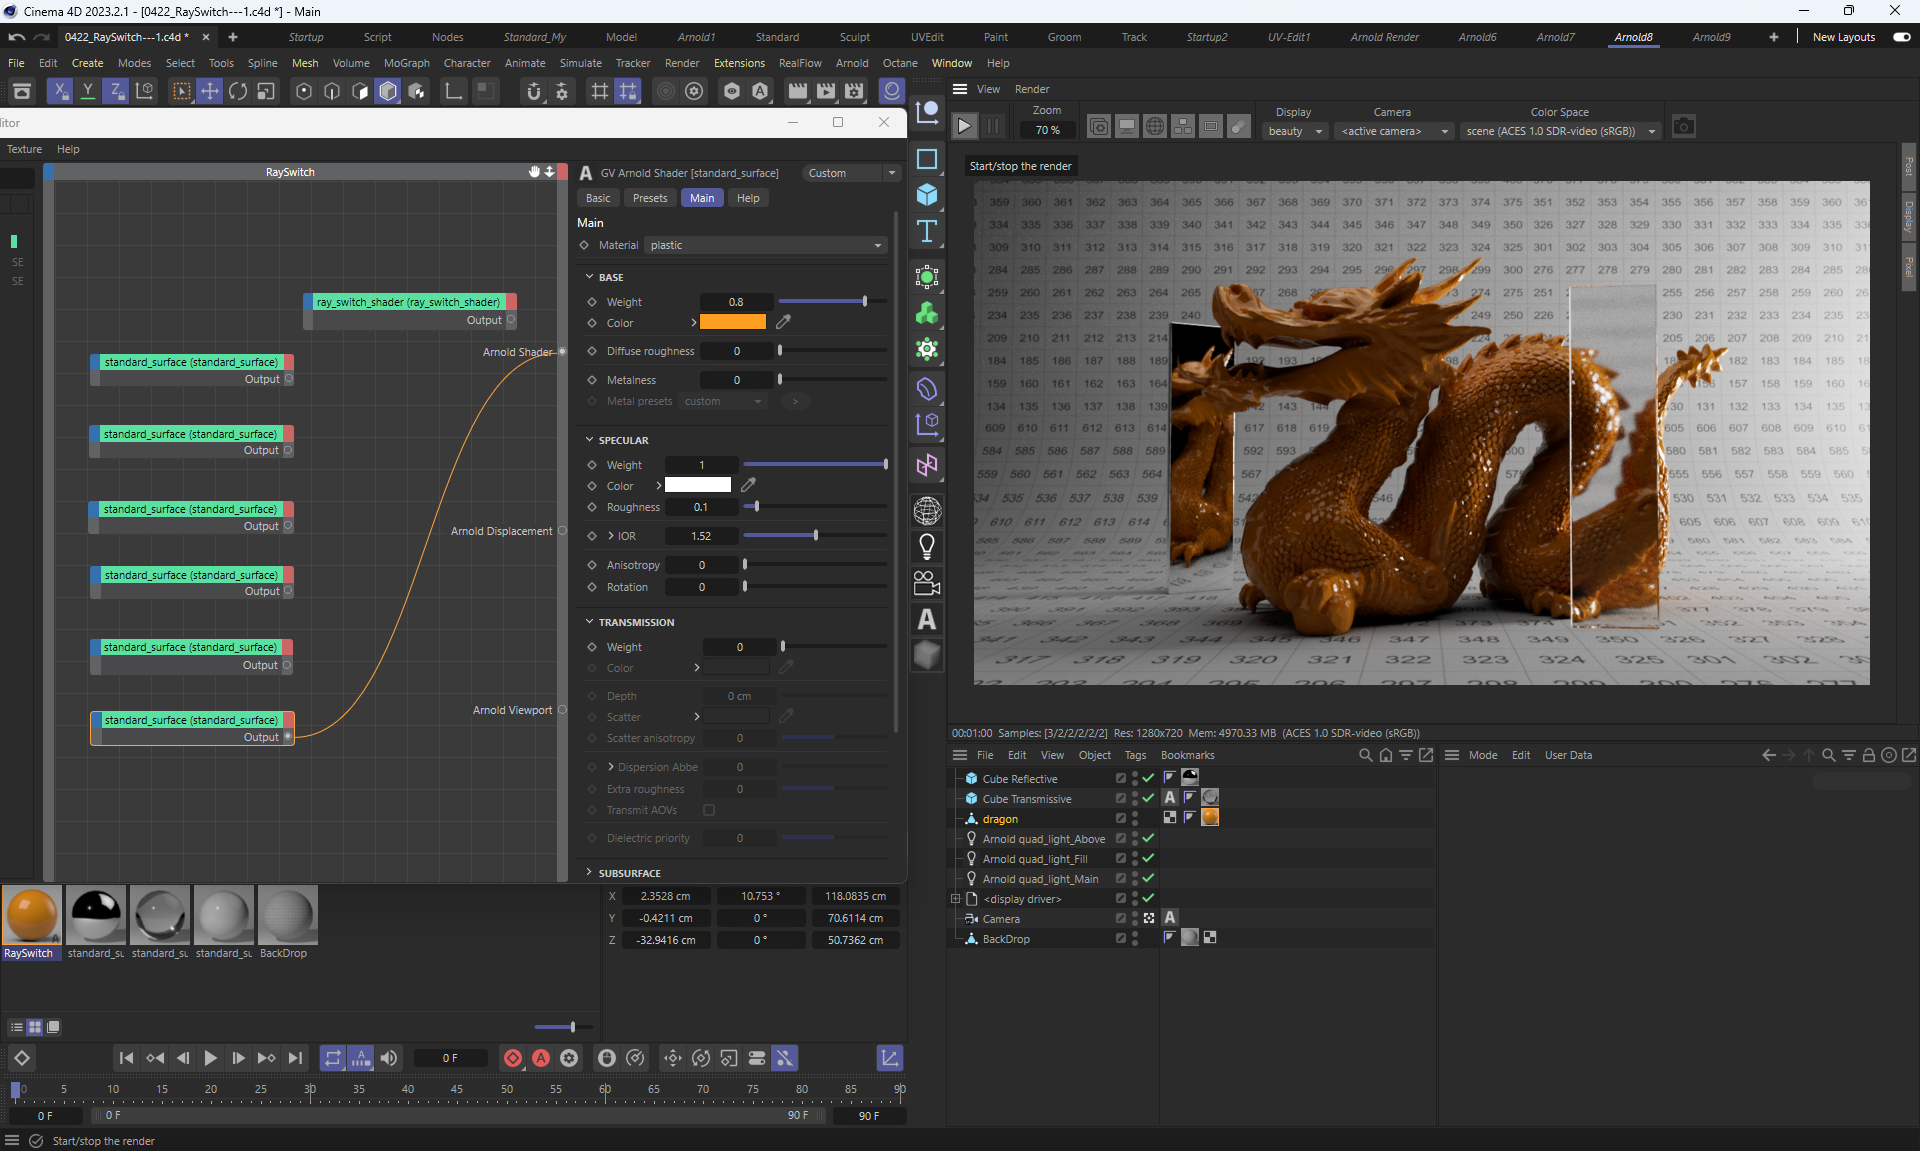Image resolution: width=1920 pixels, height=1151 pixels.
Task: Select the BackDrop material thumbnail
Action: [x=287, y=915]
